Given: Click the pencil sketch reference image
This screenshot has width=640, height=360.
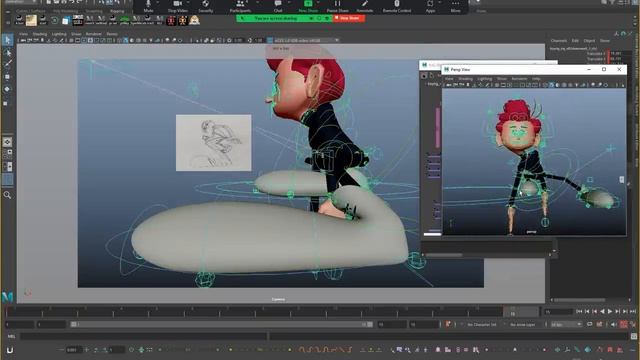Looking at the screenshot, I should 213,143.
